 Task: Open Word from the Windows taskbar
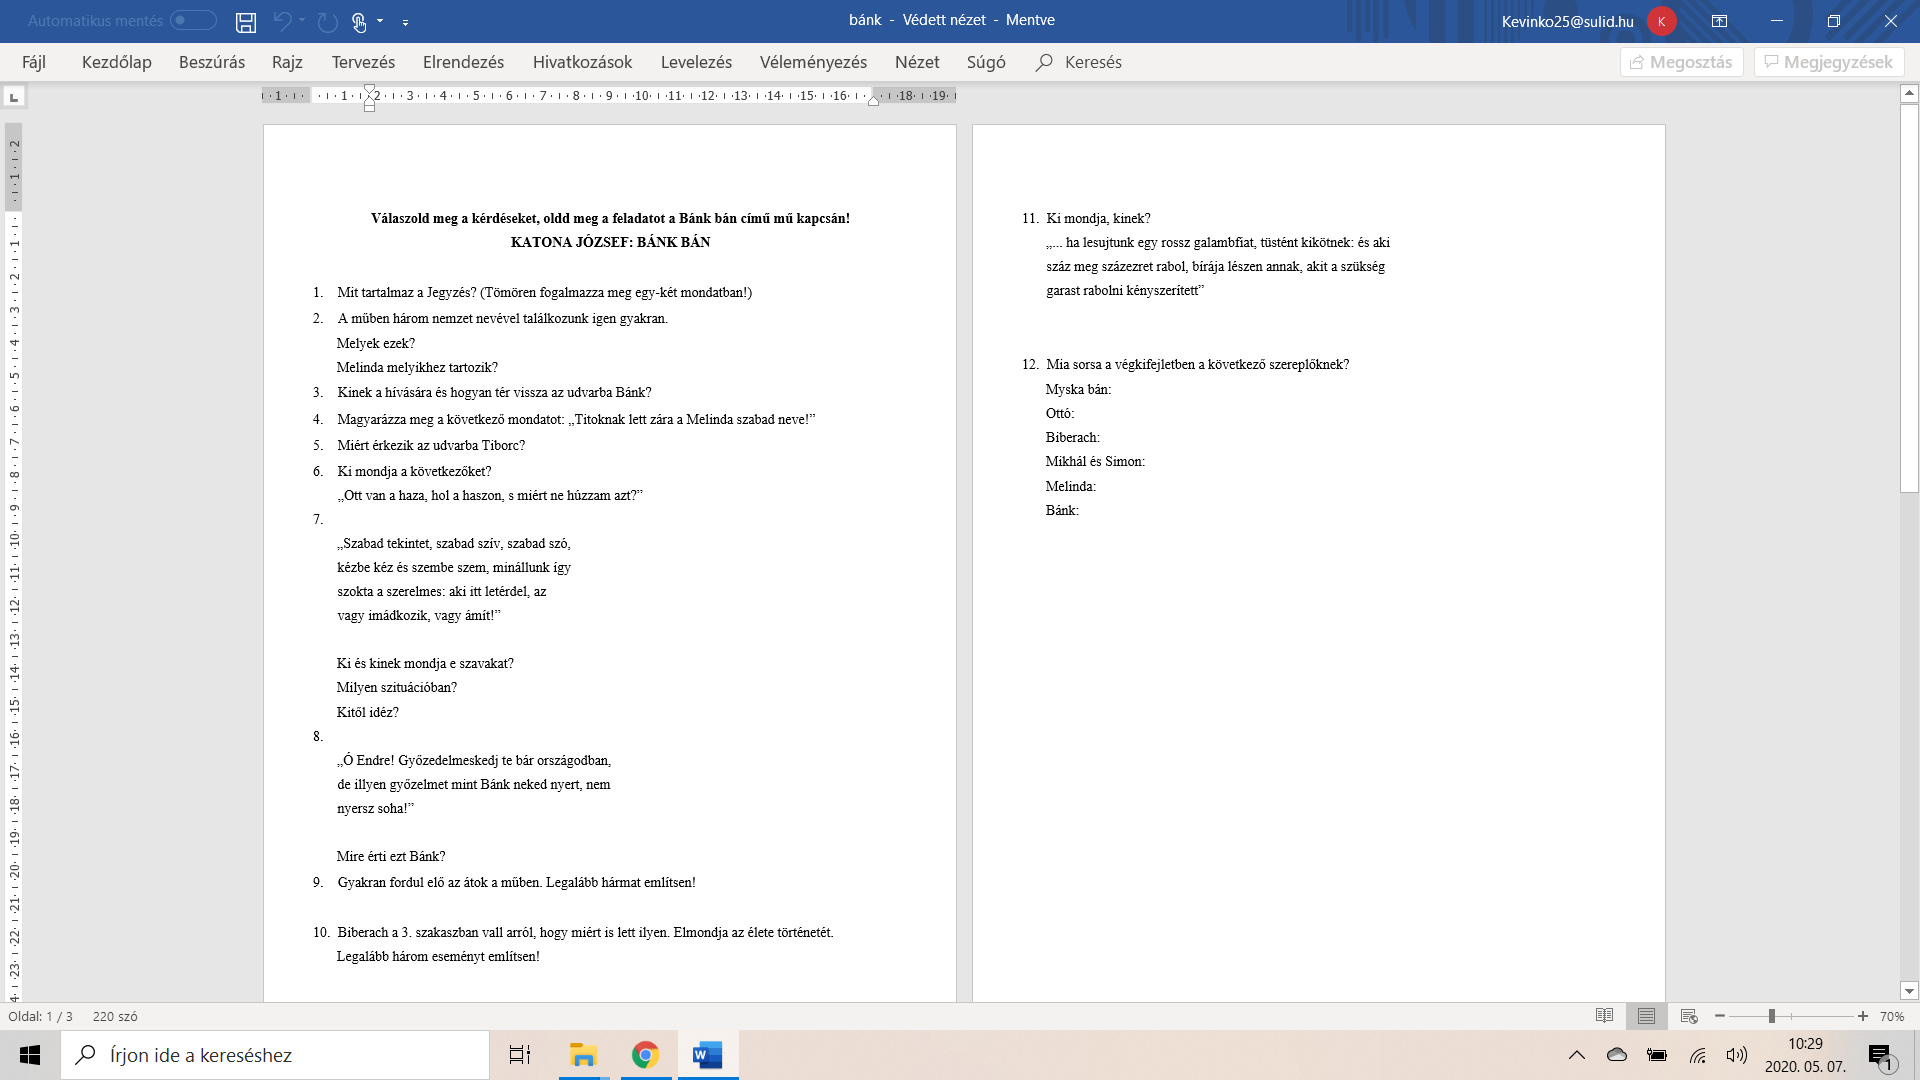click(707, 1055)
